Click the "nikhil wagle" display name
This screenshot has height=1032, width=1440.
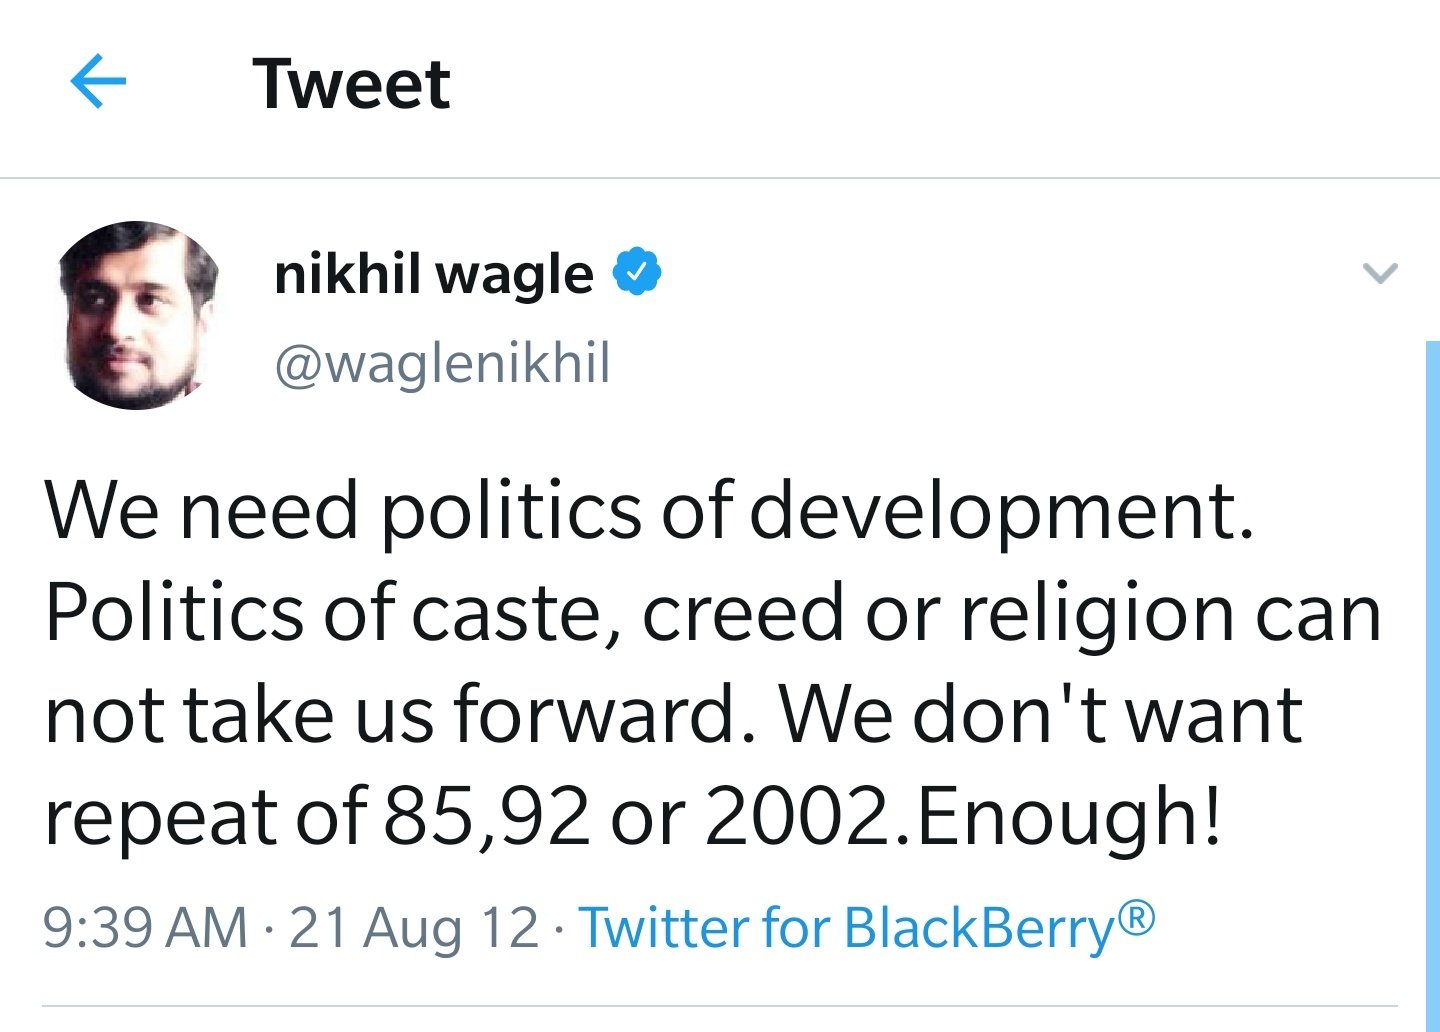click(x=433, y=274)
